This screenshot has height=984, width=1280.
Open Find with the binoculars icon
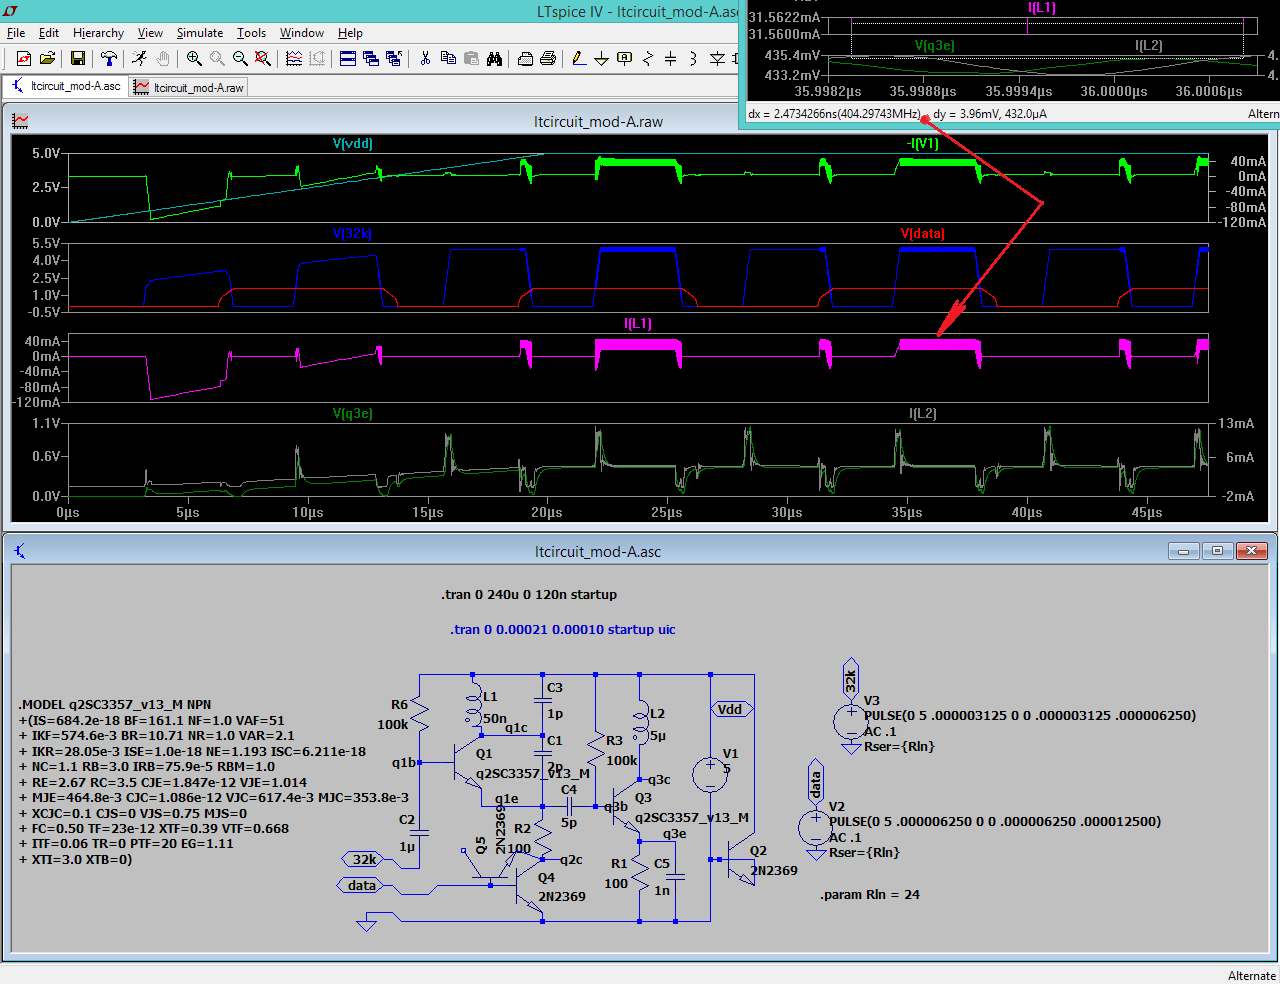coord(494,59)
